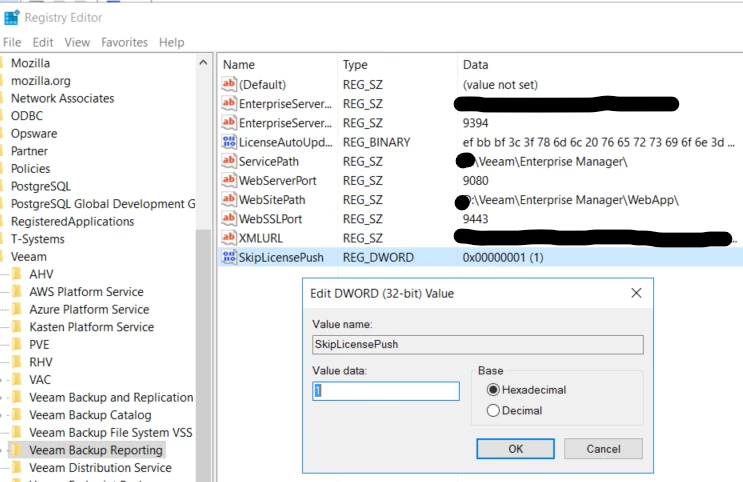Viewport: 743px width, 482px height.
Task: Open the Edit menu
Action: click(x=43, y=42)
